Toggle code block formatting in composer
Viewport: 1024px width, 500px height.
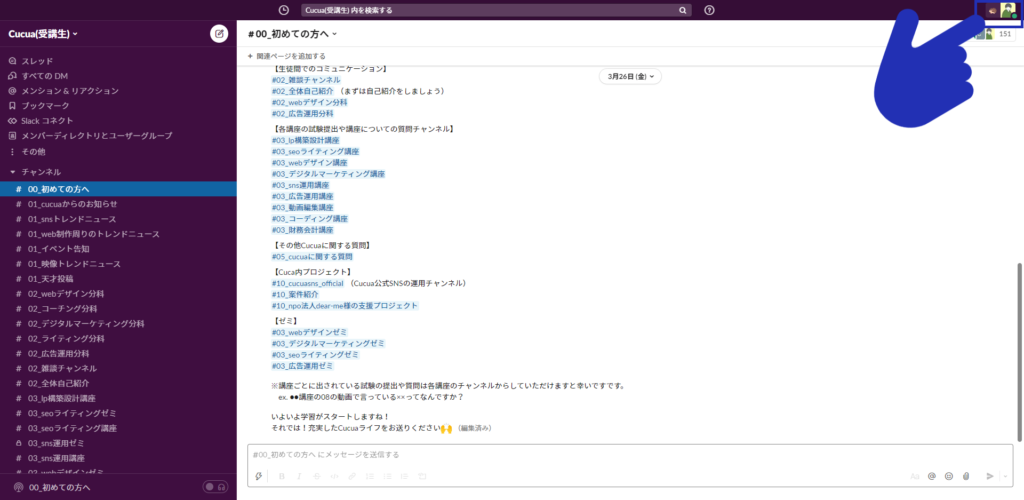click(x=423, y=476)
